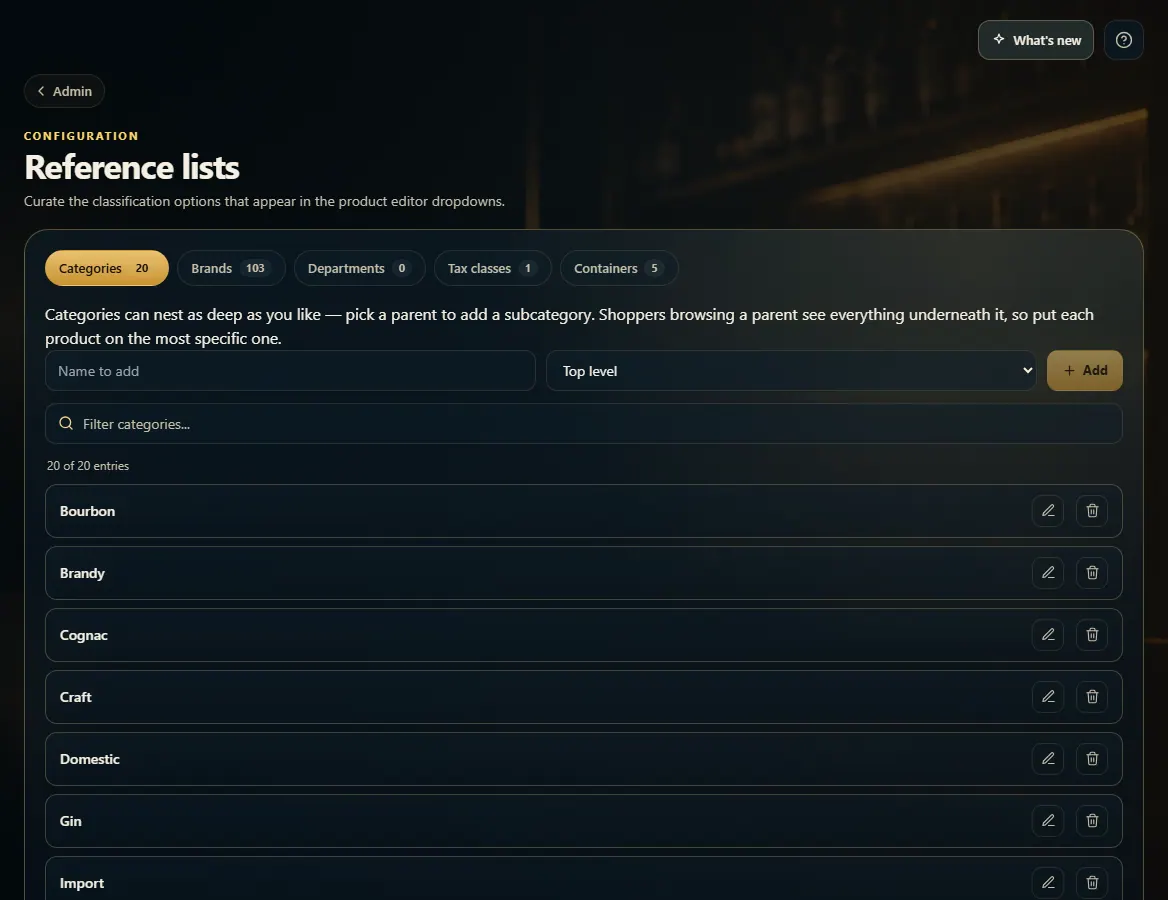Delete the Cognac category

tap(1091, 635)
